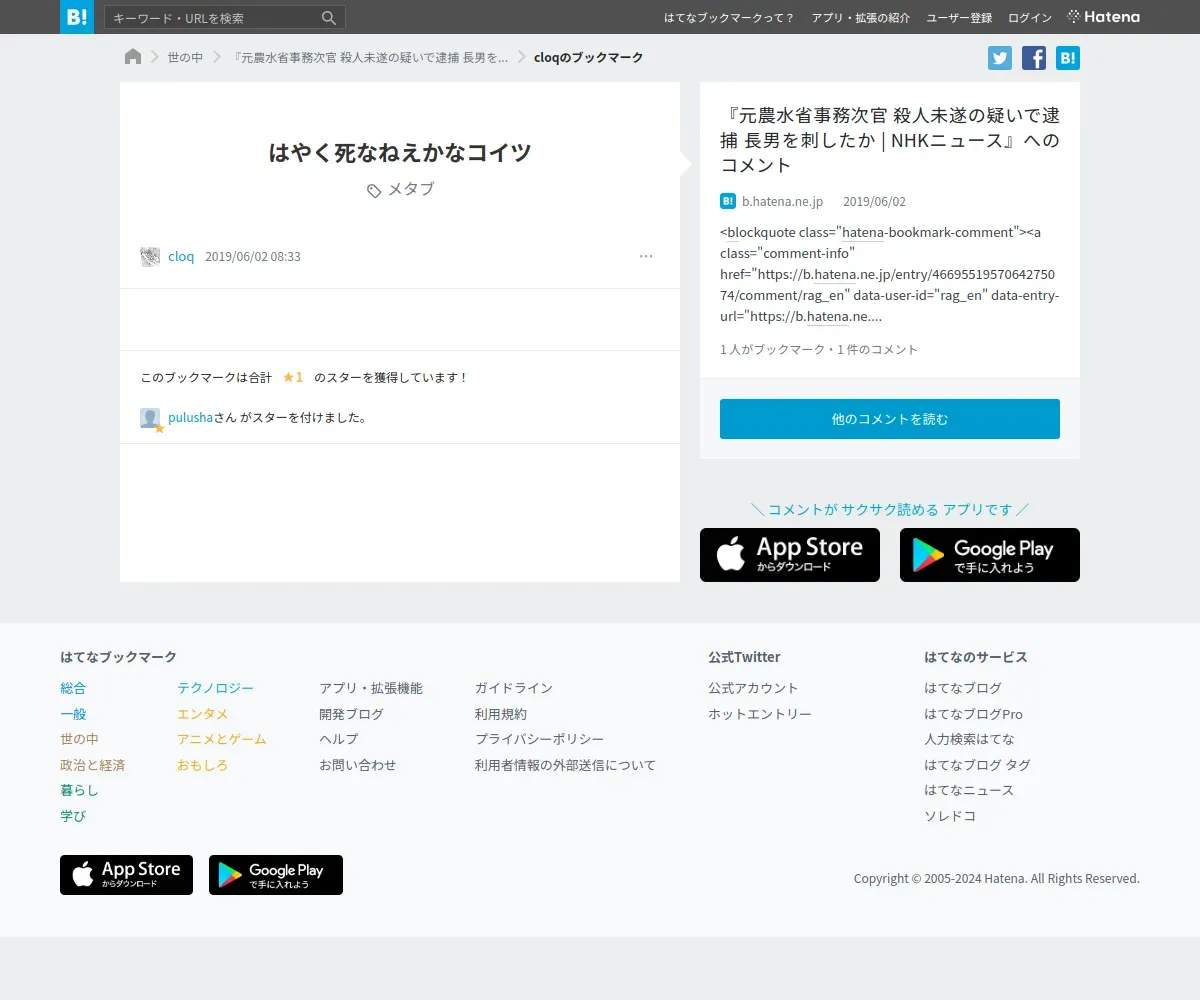Viewport: 1200px width, 1000px height.
Task: Open 公式アカウント Twitter link
Action: pyautogui.click(x=753, y=688)
